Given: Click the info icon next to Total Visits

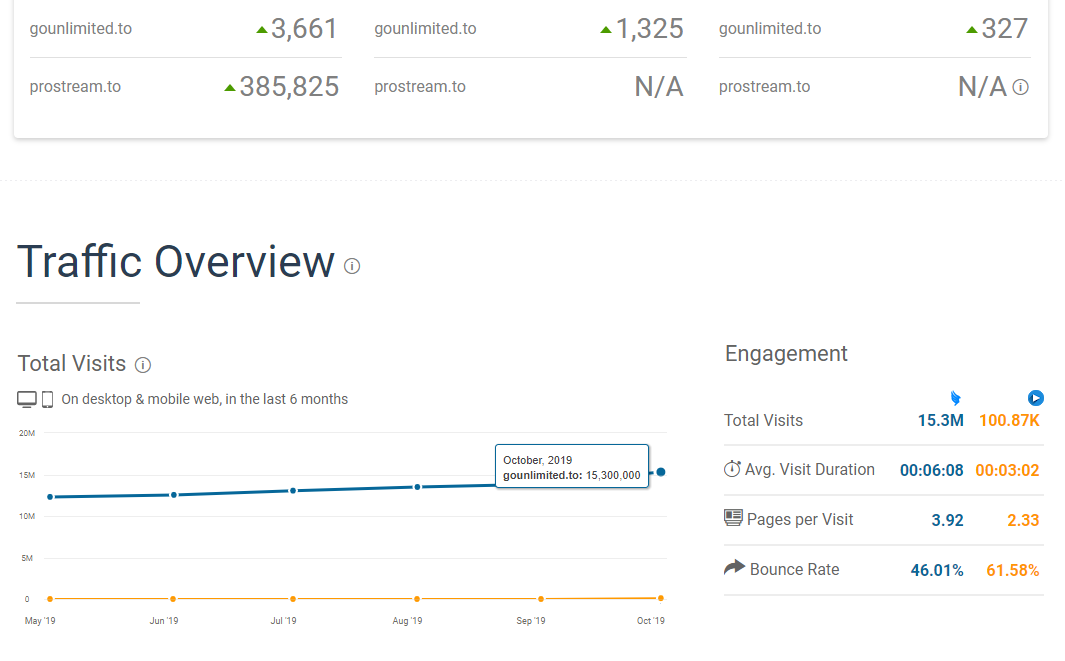Looking at the screenshot, I should (143, 365).
